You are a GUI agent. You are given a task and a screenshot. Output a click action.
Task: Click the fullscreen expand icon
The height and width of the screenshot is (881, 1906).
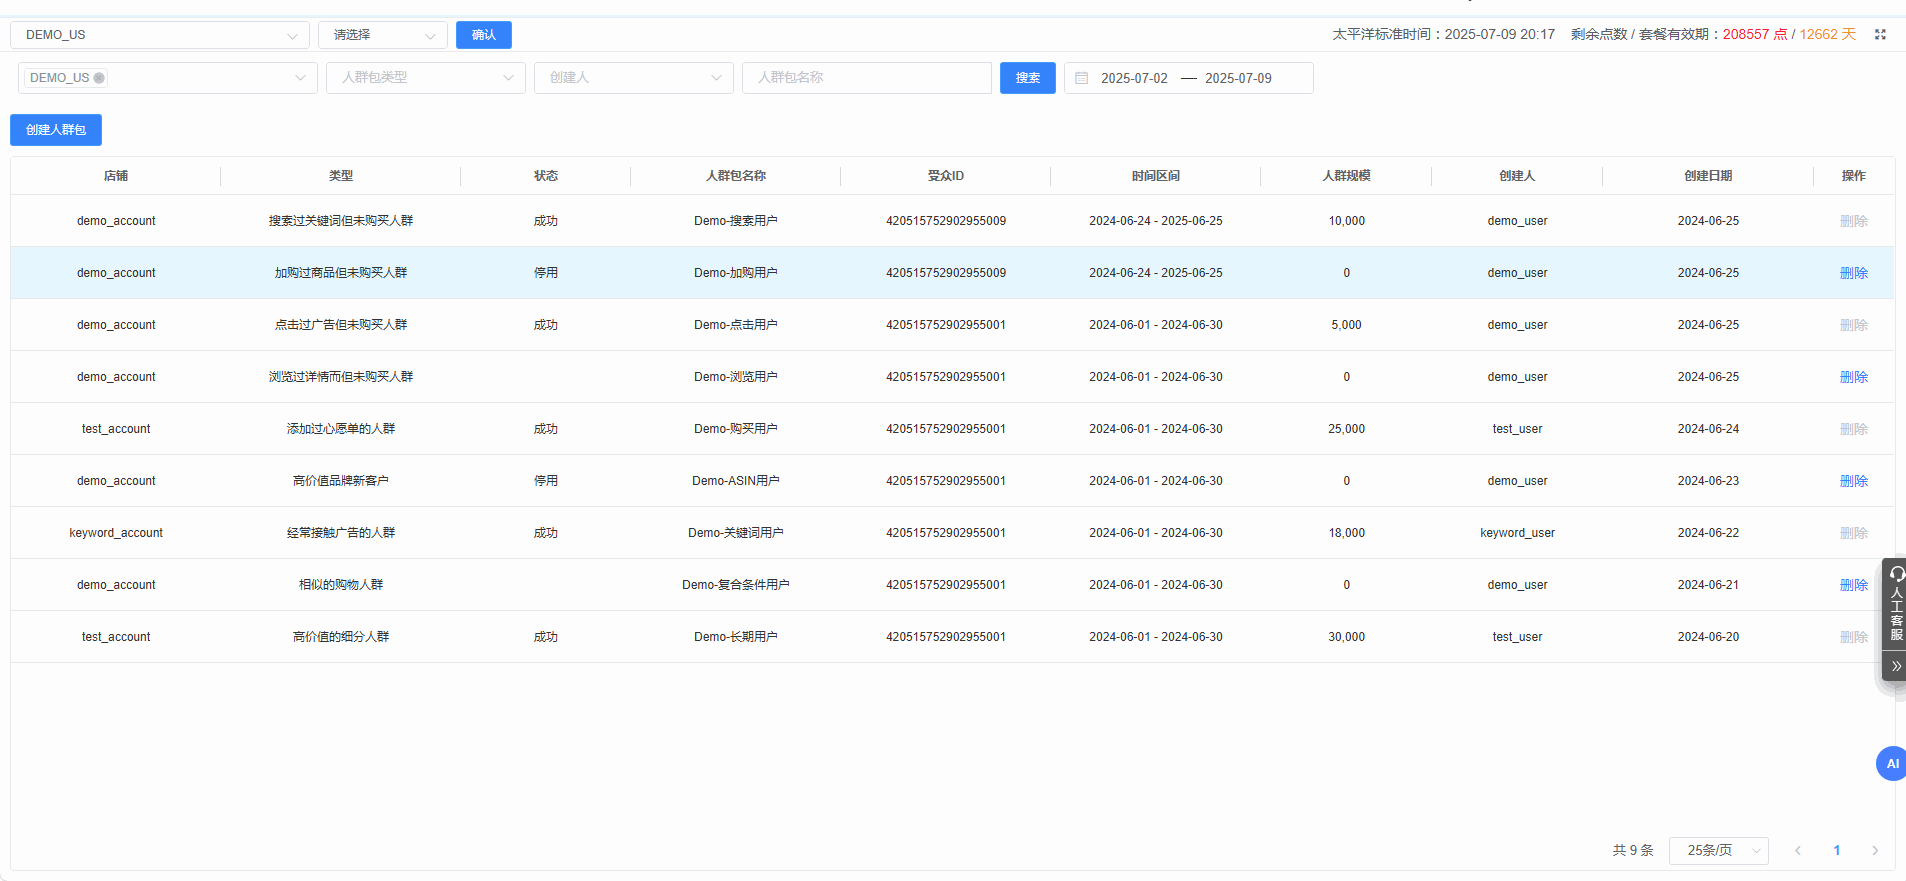(1880, 34)
